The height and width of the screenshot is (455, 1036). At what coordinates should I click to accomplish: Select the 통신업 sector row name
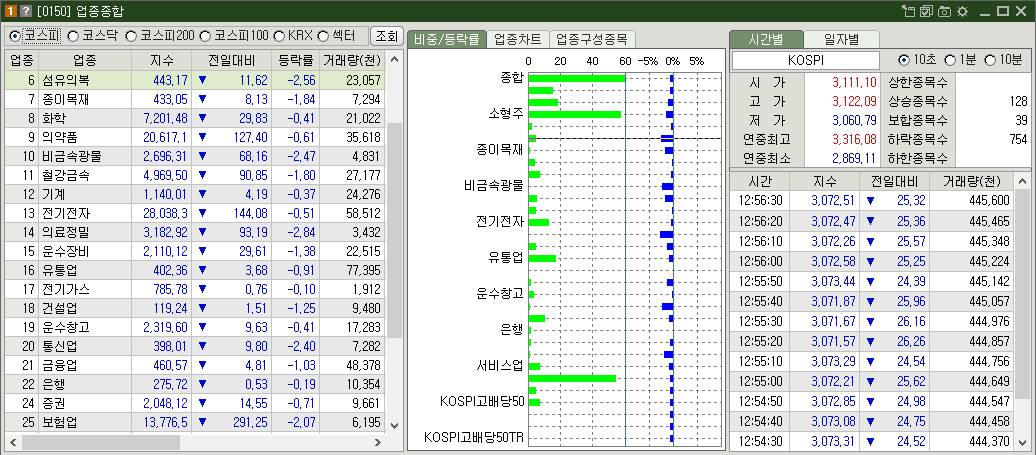pyautogui.click(x=57, y=346)
